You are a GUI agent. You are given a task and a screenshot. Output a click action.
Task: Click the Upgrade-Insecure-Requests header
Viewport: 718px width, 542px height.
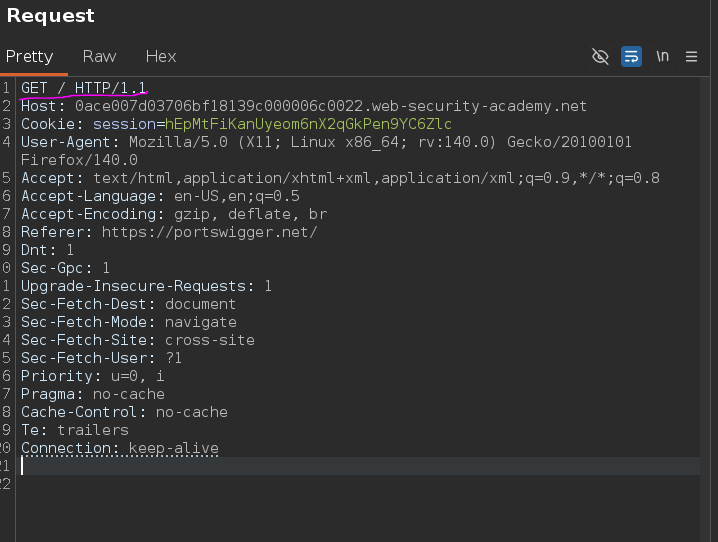pos(146,286)
